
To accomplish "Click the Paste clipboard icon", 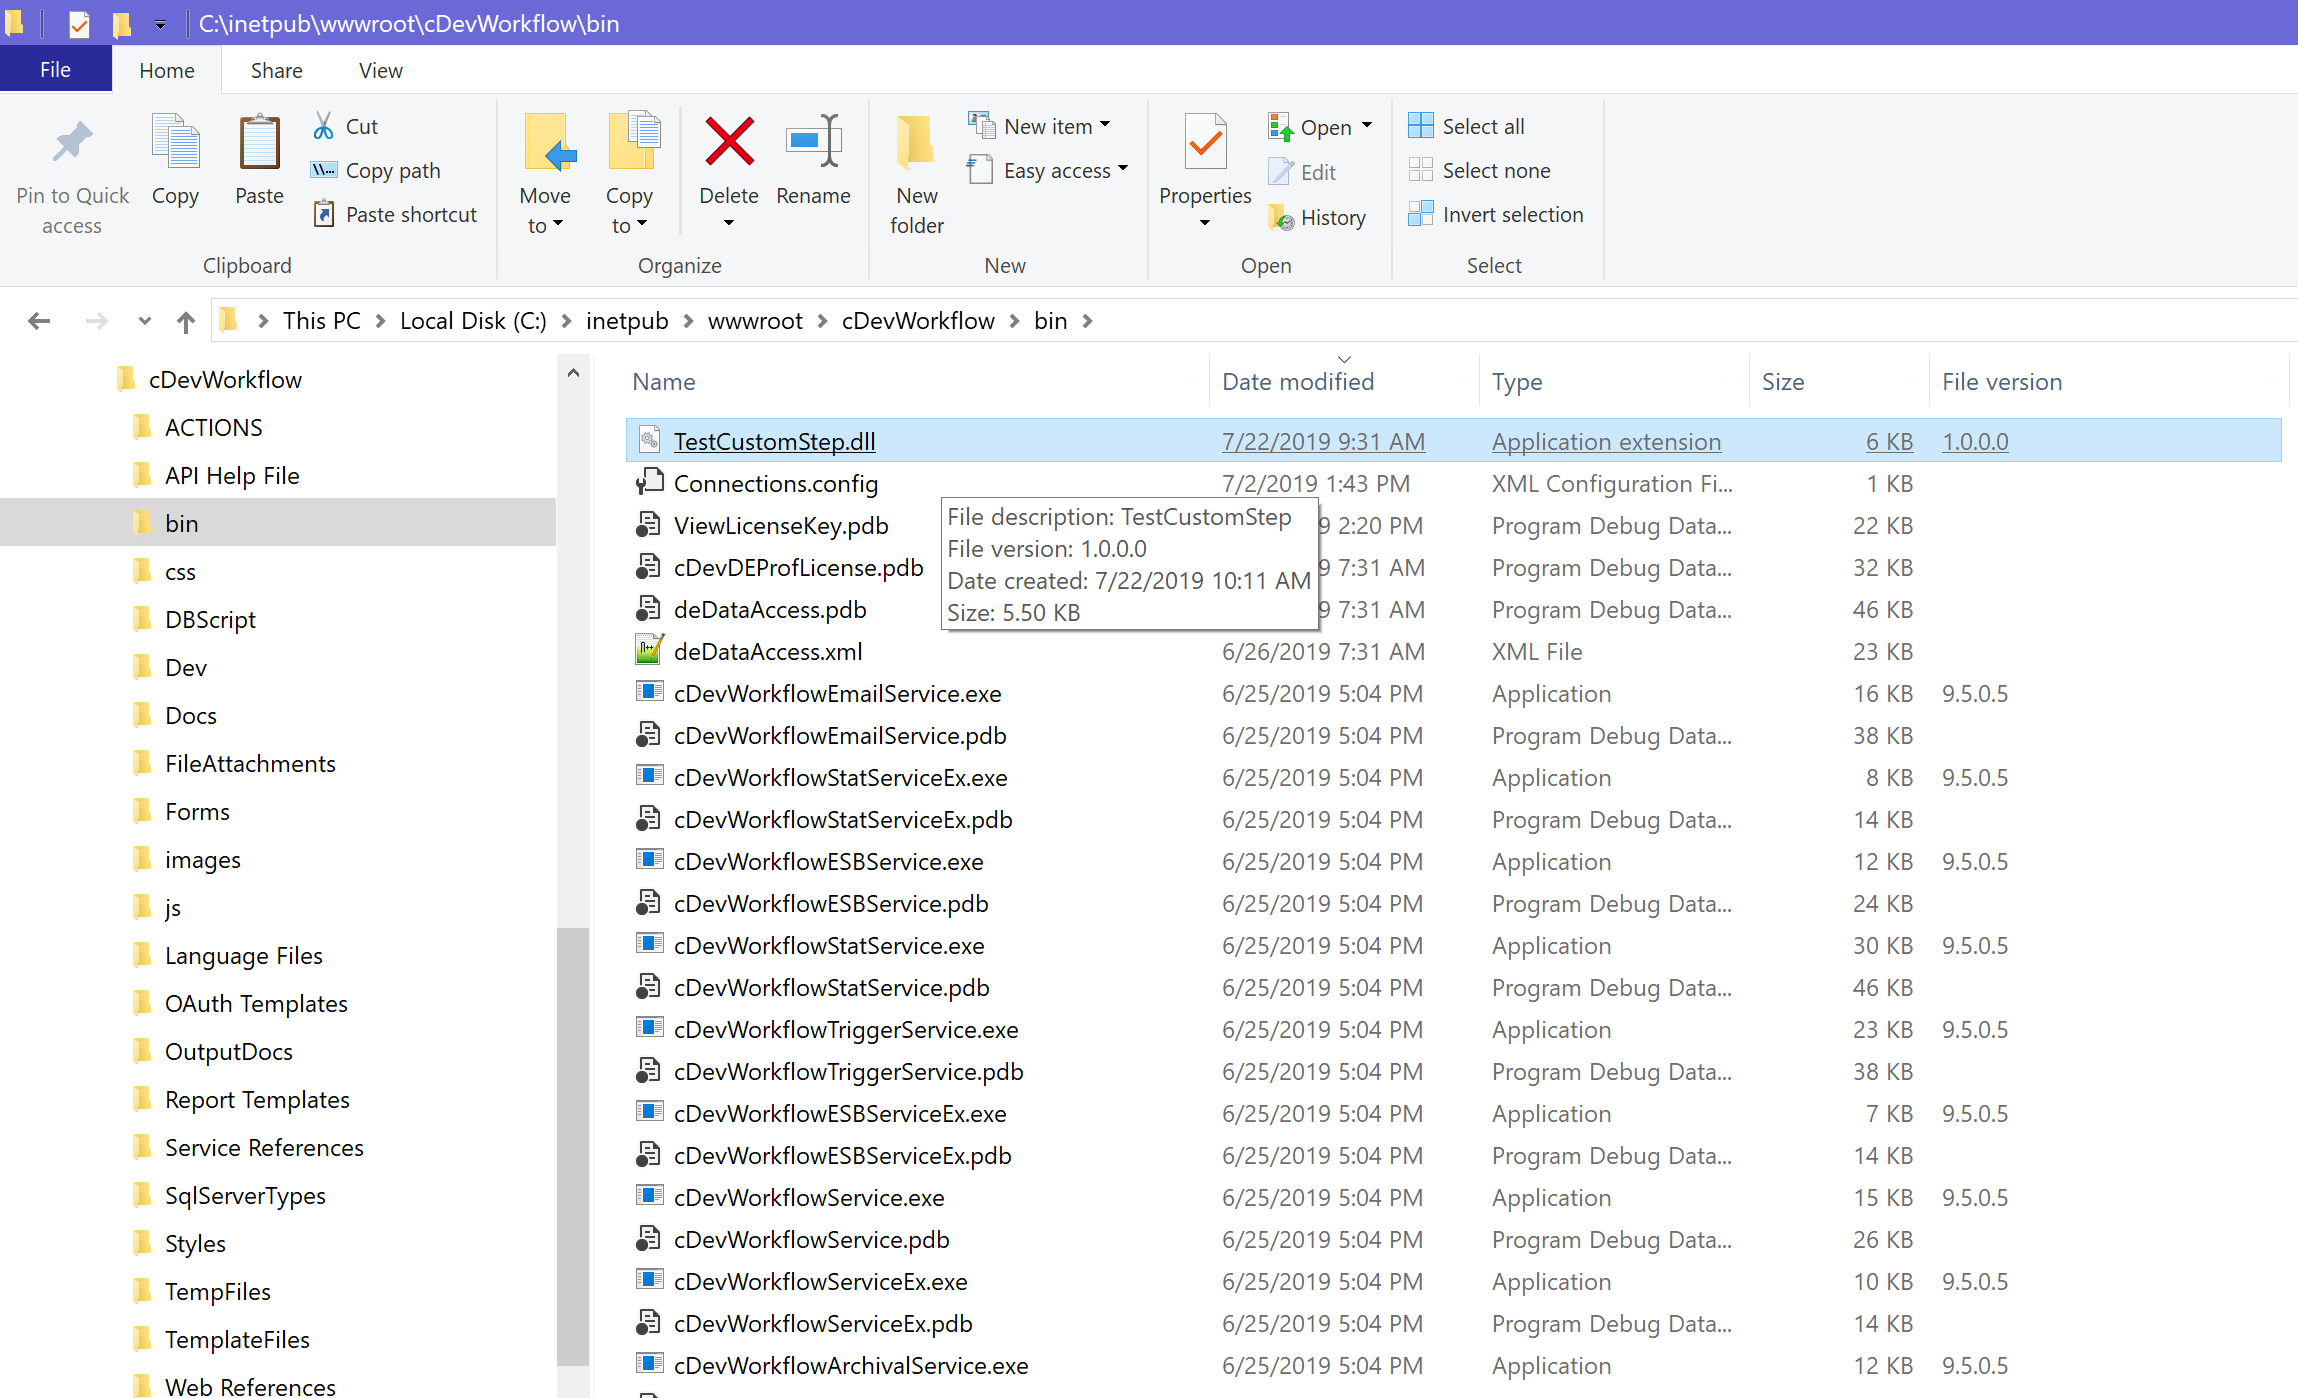I will [x=259, y=141].
